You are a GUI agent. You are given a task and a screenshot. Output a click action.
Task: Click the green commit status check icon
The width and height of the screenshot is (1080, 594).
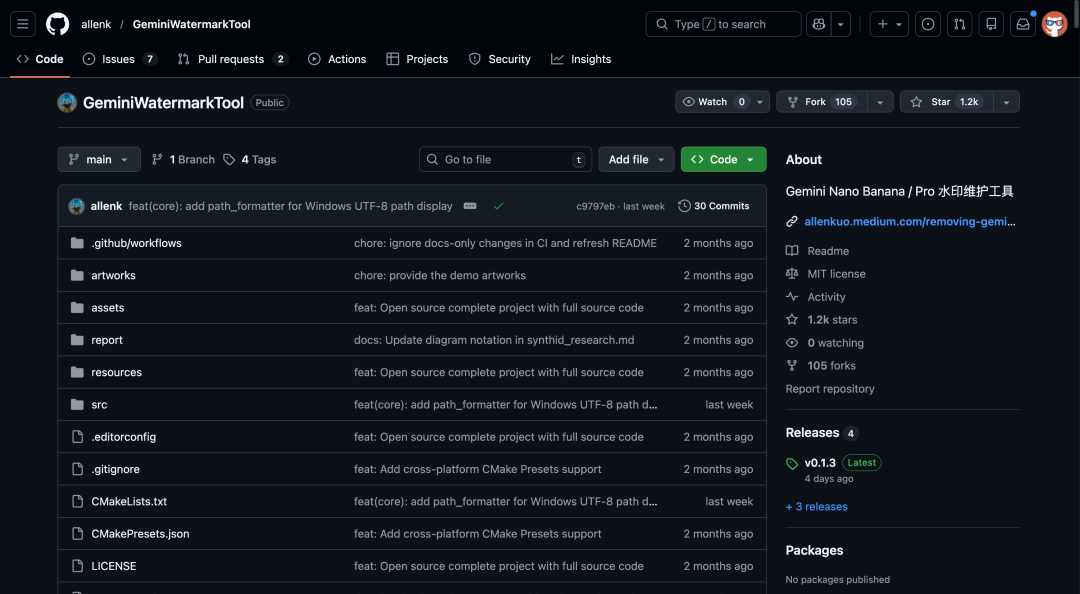tap(497, 205)
